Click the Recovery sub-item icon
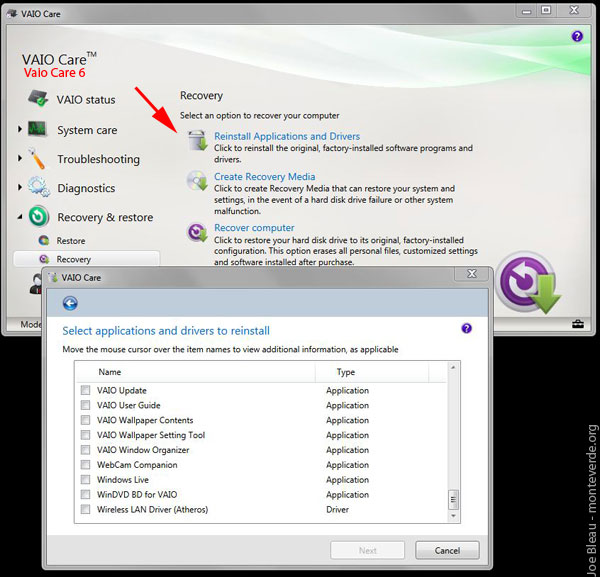 (x=44, y=259)
